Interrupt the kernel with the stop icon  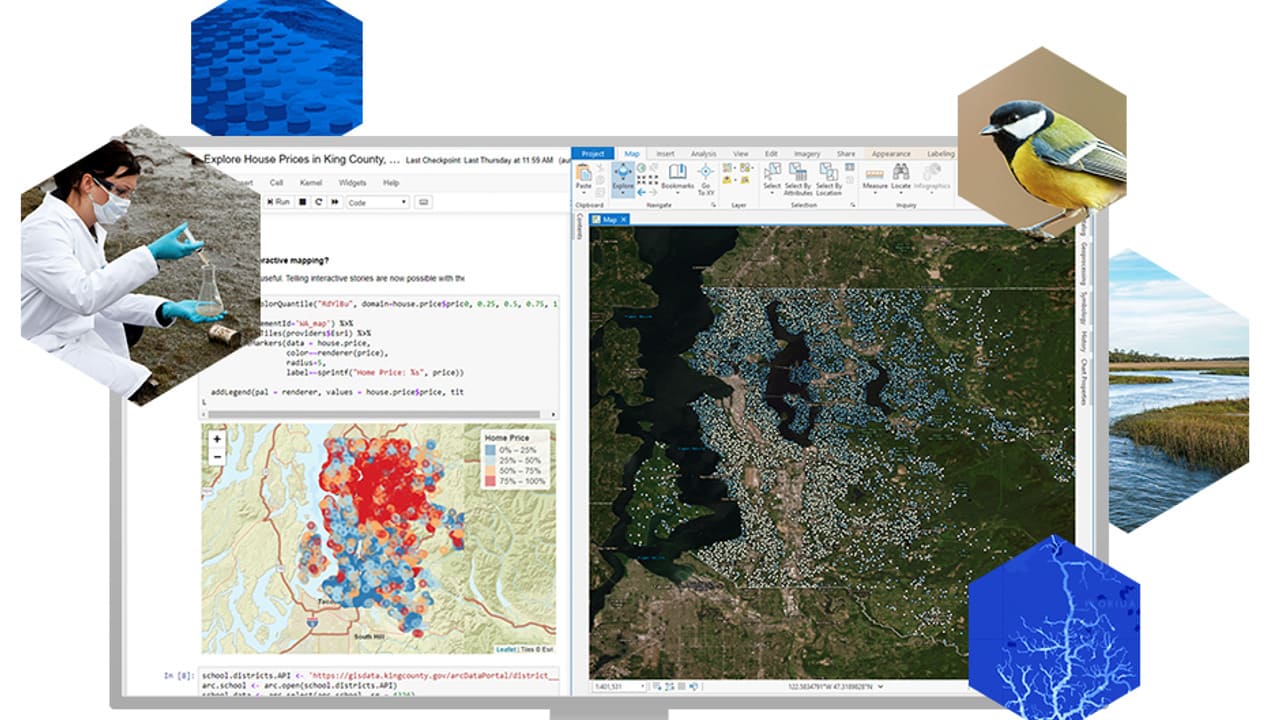pos(302,201)
